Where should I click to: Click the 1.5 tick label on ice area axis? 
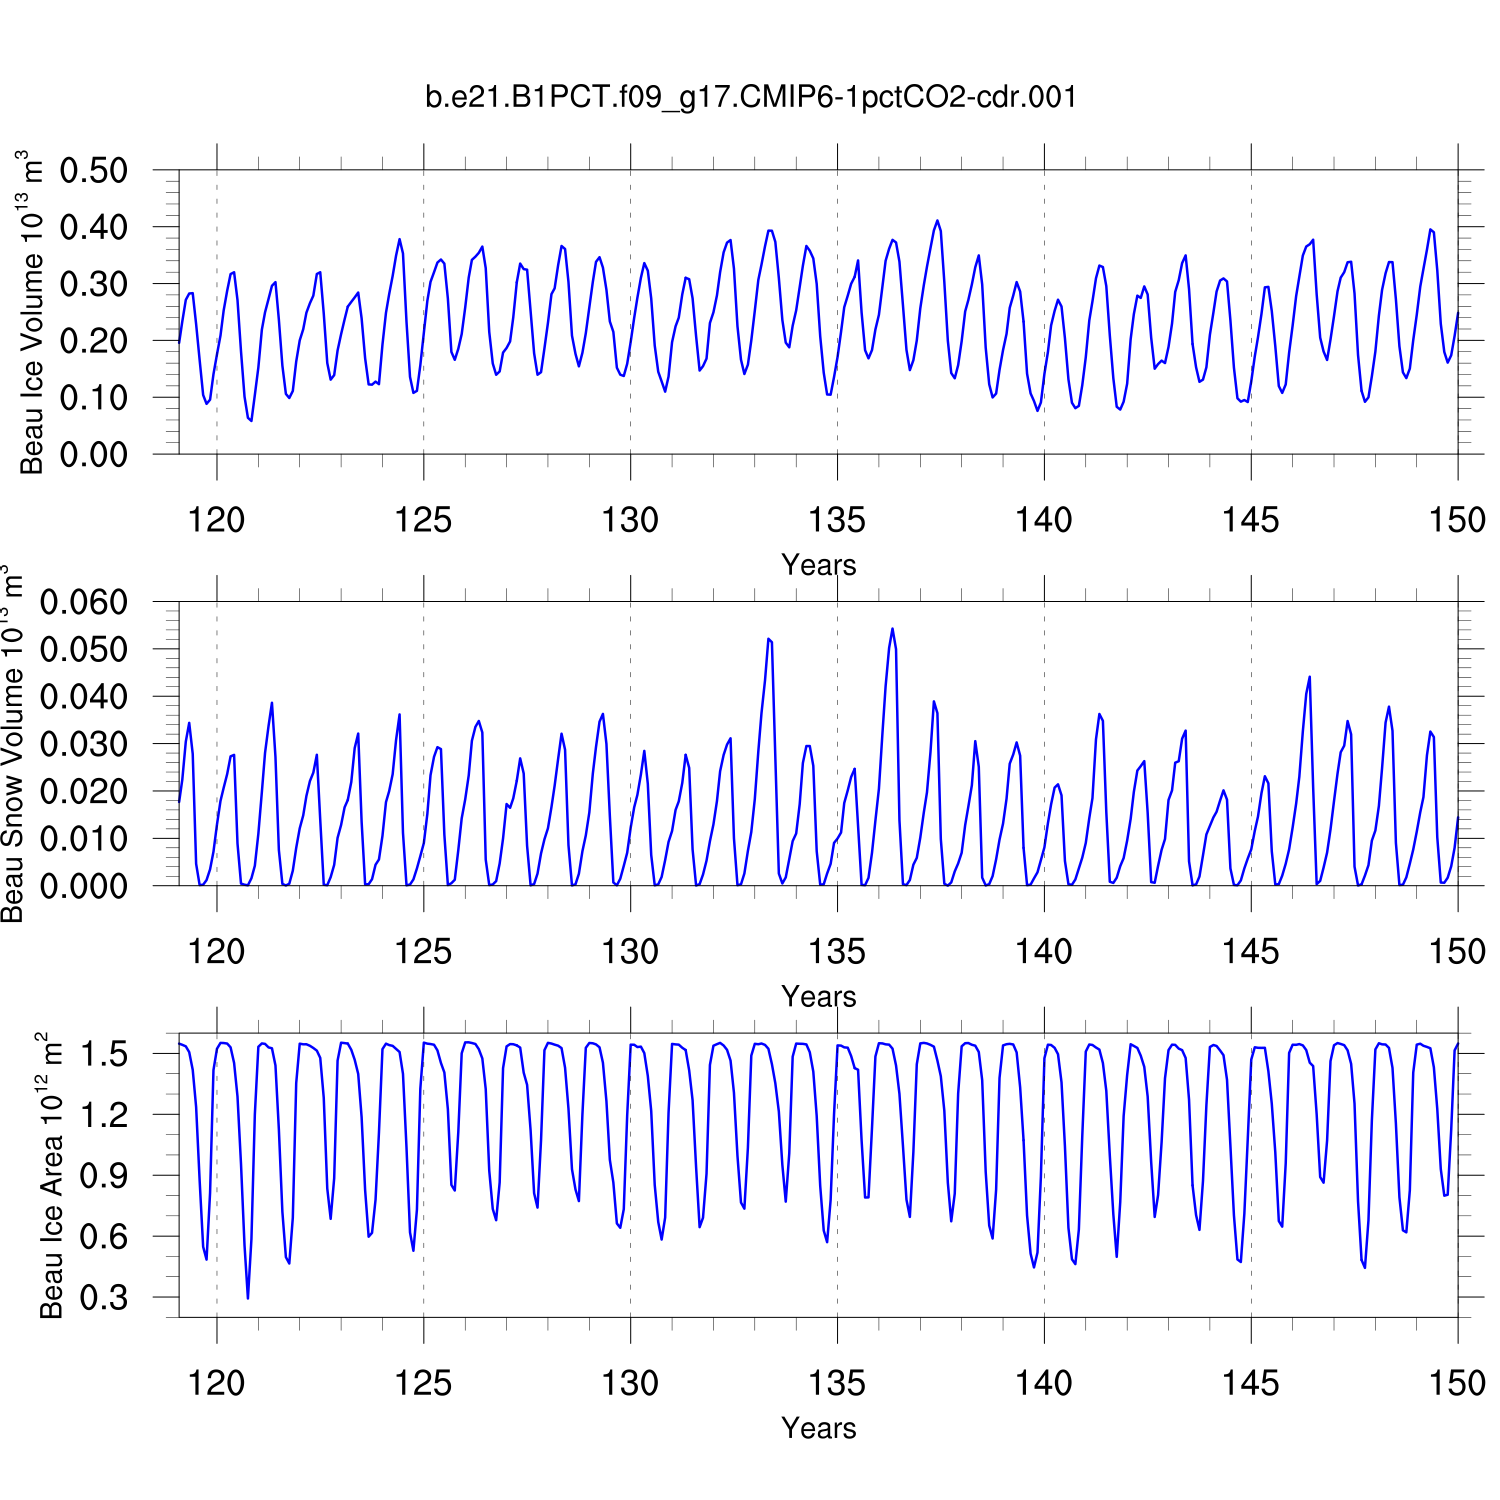click(104, 1054)
